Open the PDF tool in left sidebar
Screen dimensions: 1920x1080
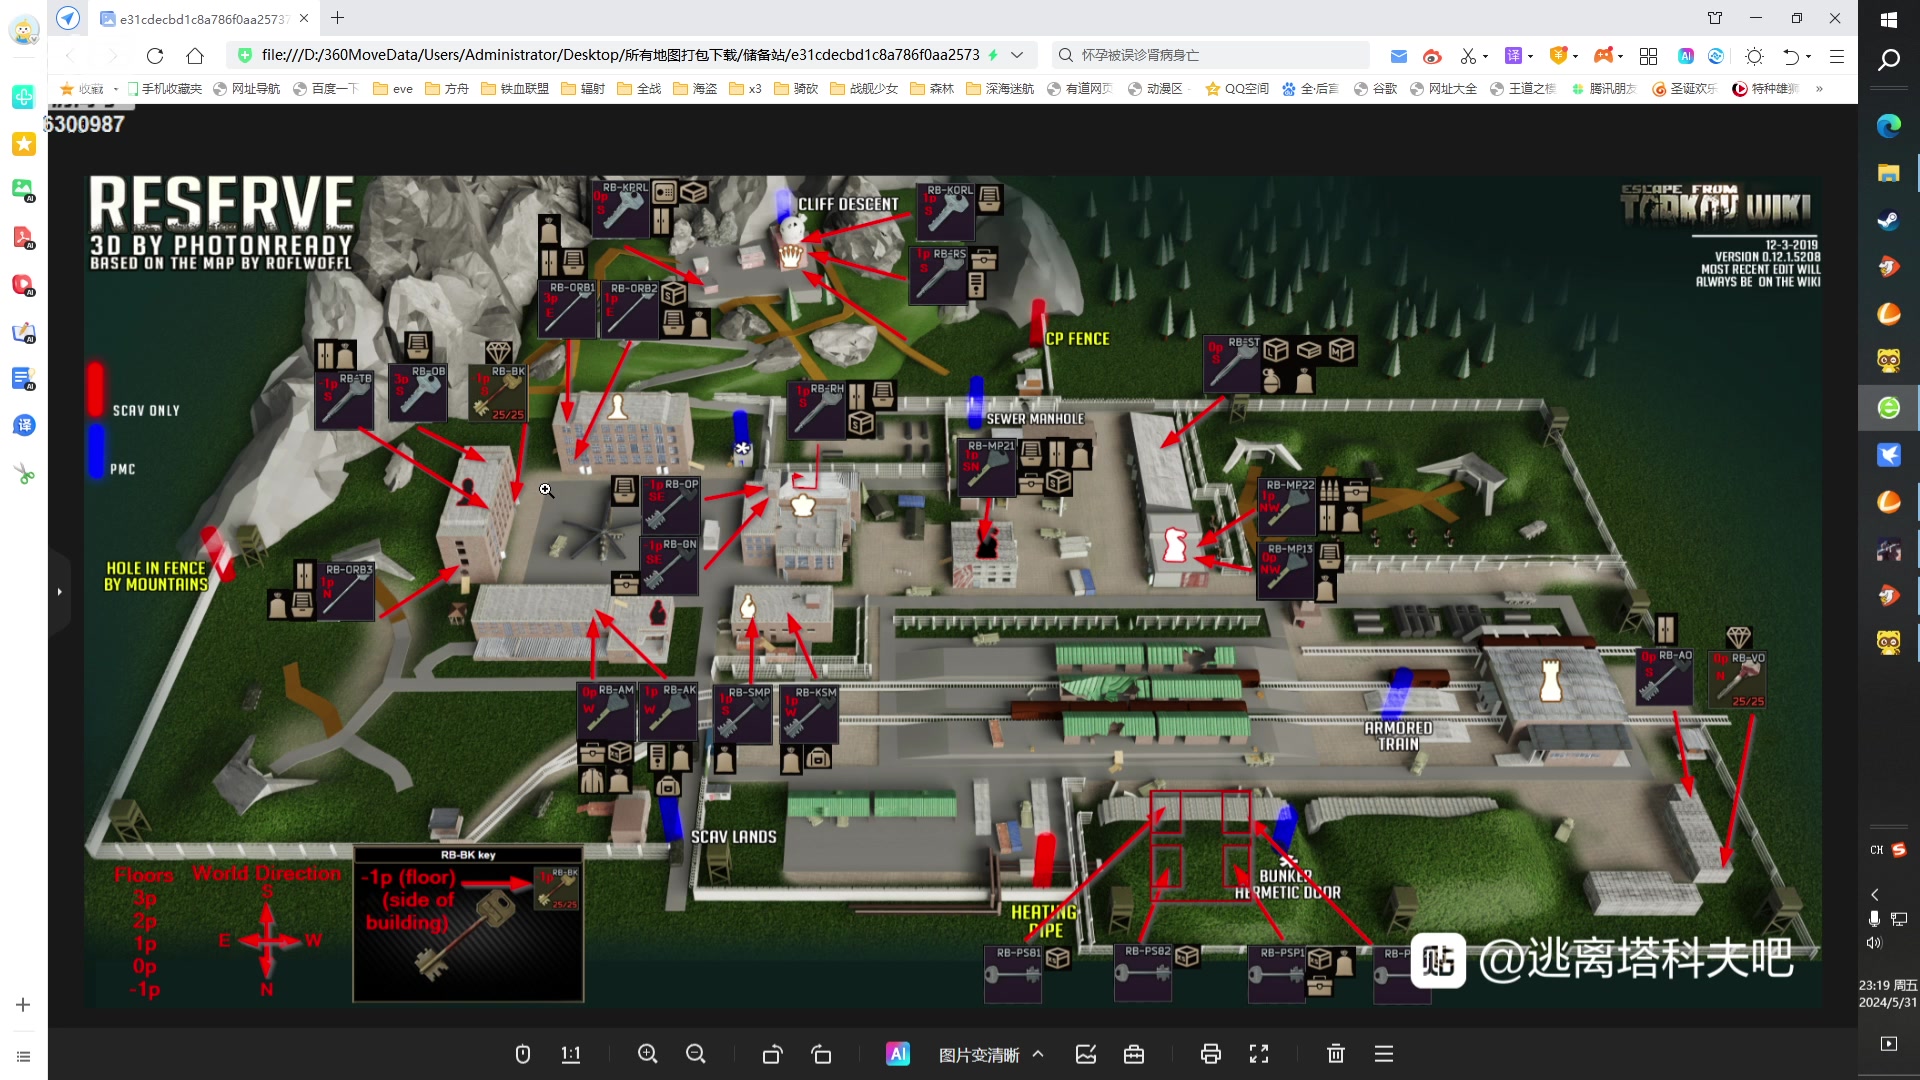pos(24,237)
